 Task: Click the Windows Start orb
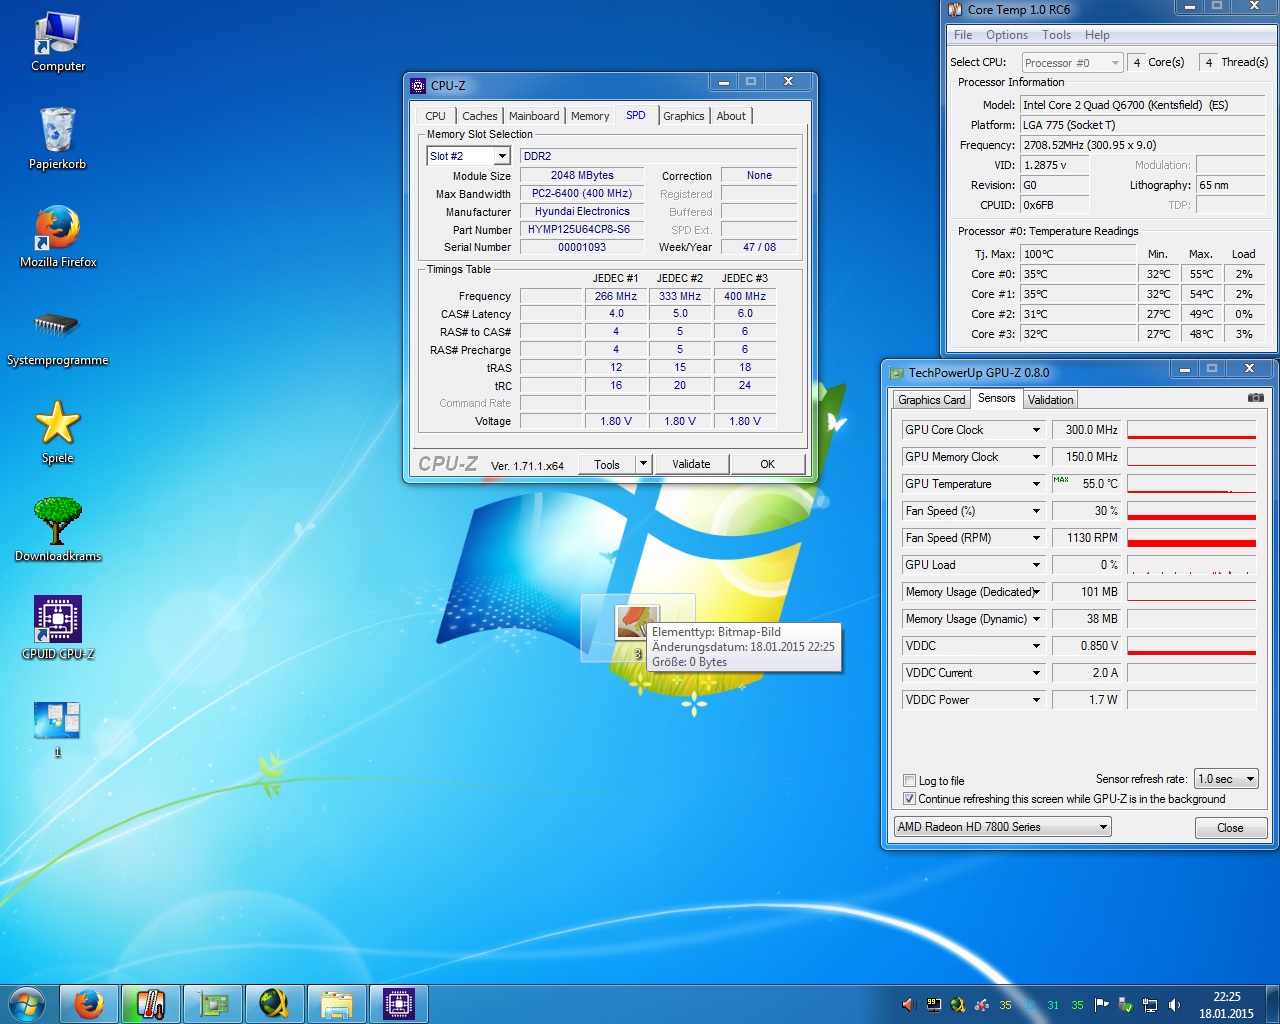[x=27, y=1003]
